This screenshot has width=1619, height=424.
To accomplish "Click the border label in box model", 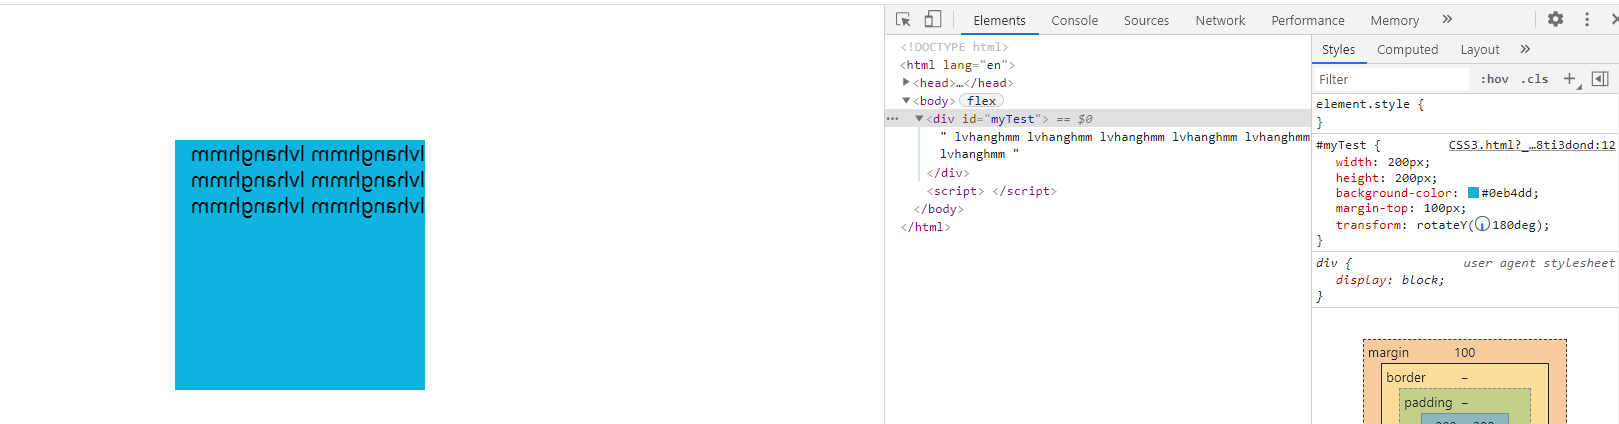I will [x=1406, y=377].
